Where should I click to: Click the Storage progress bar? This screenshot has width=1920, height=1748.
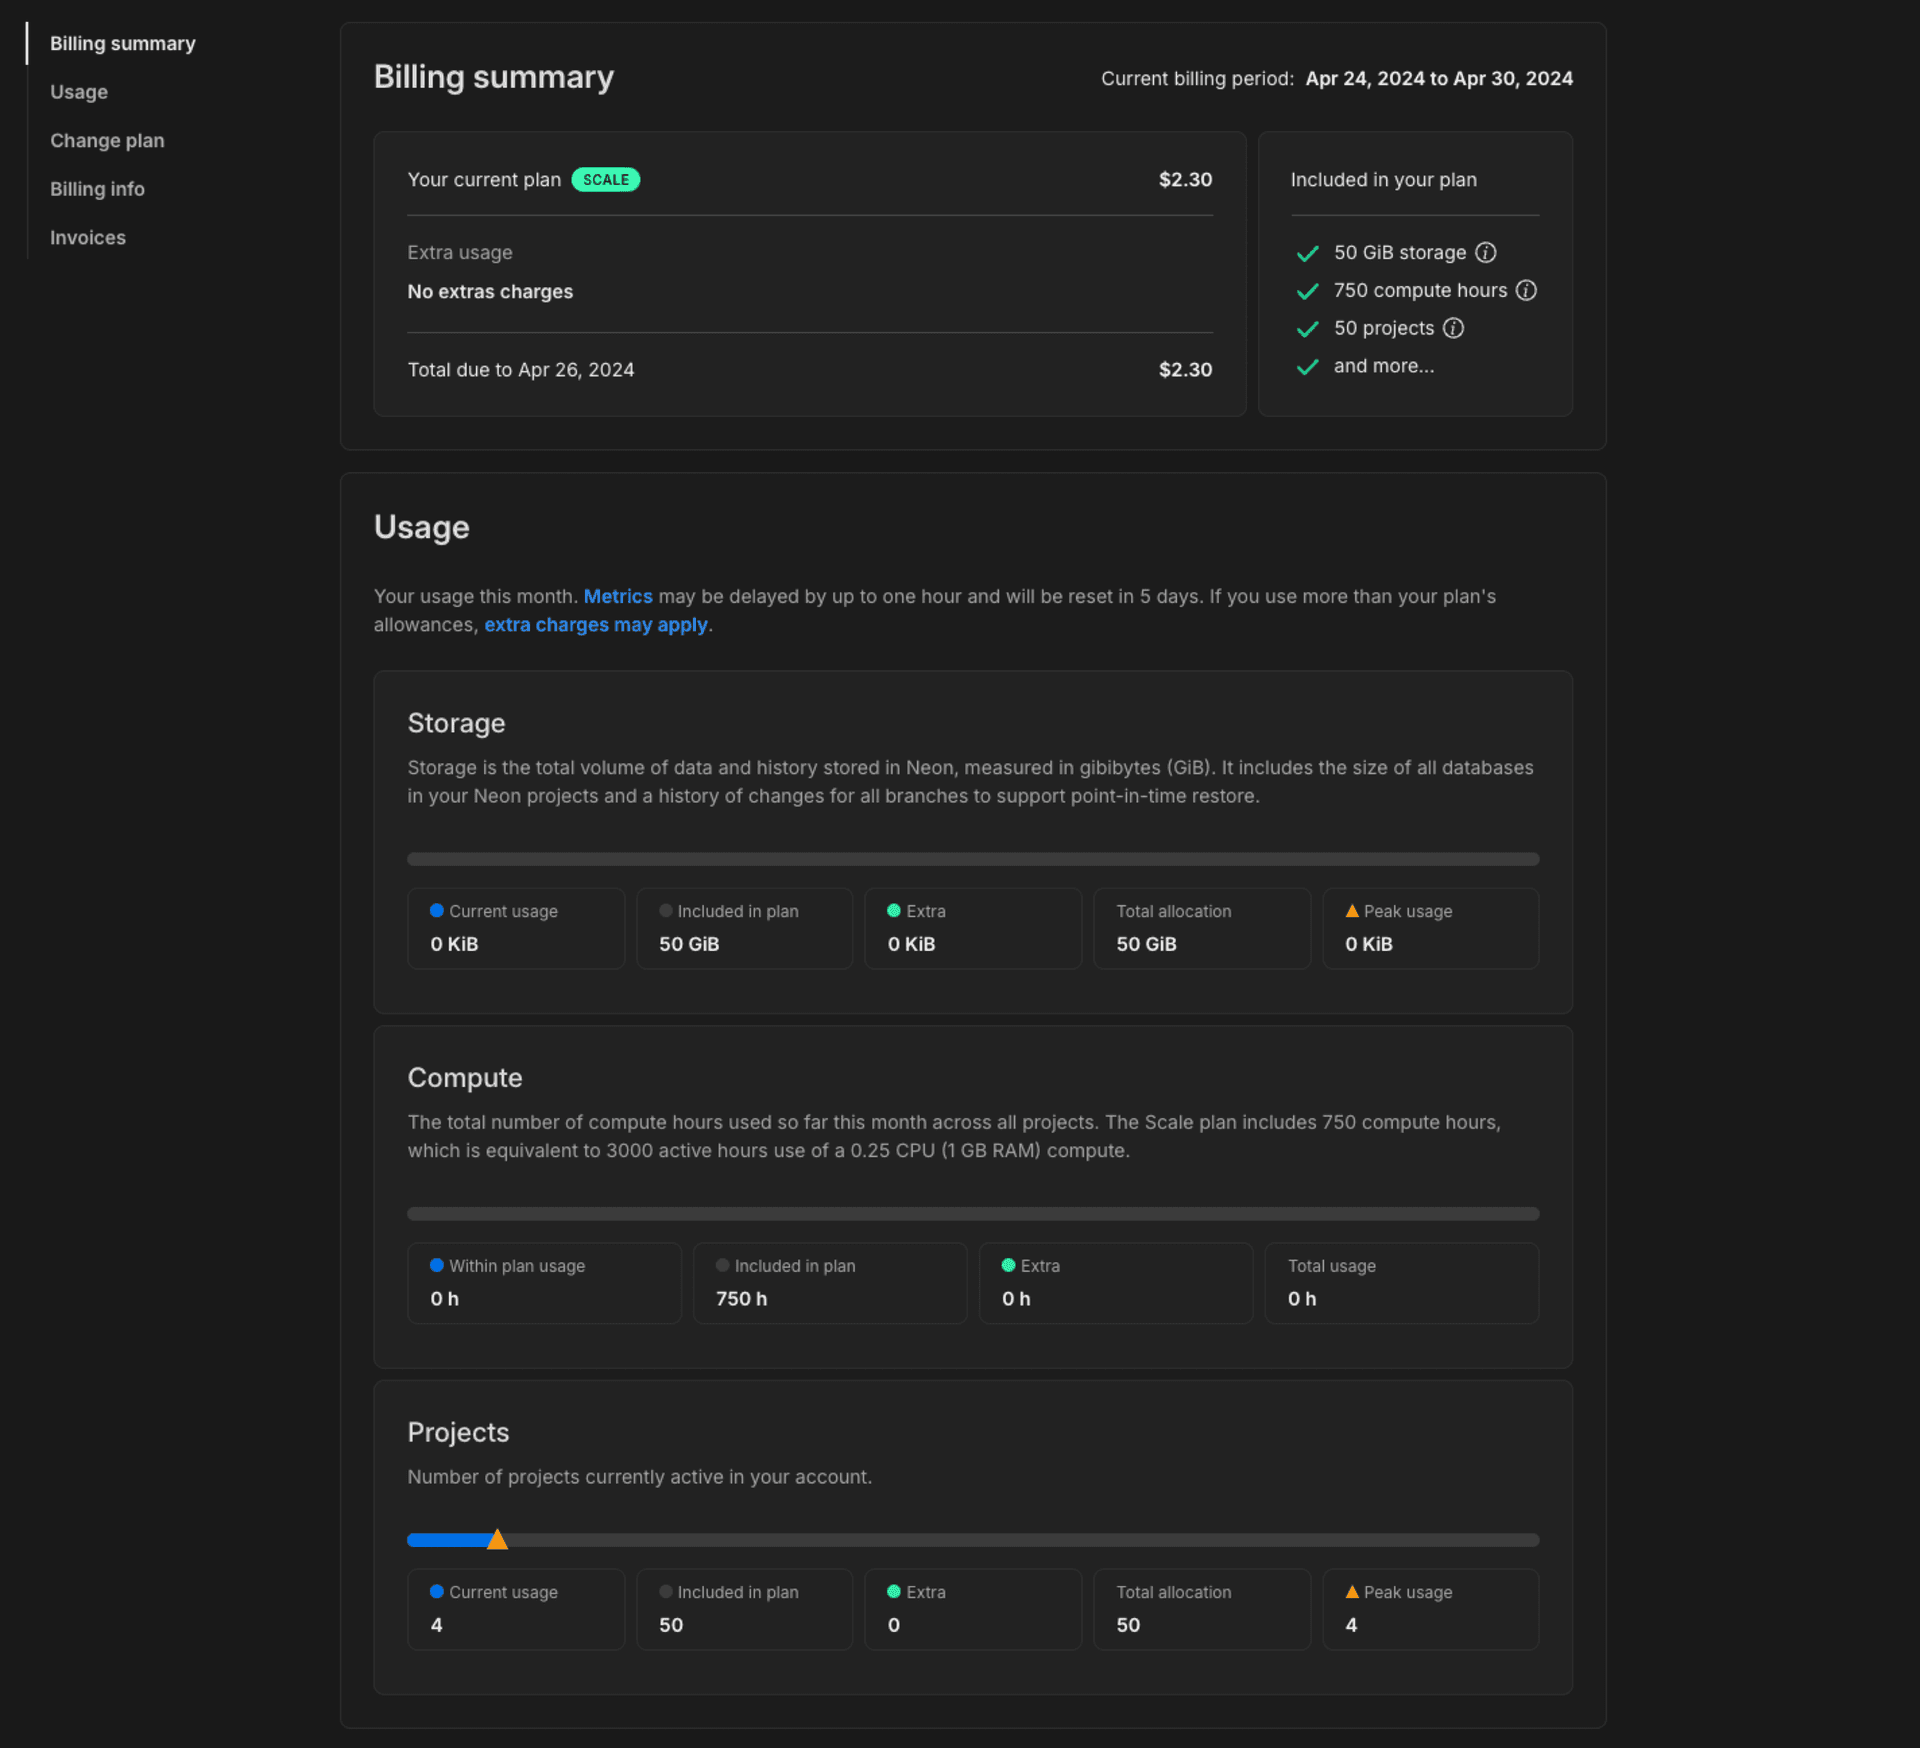972,858
